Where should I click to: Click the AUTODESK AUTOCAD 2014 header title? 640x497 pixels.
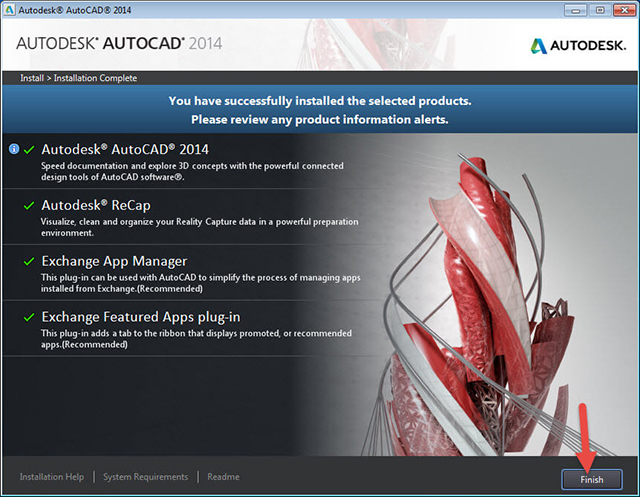pos(119,43)
